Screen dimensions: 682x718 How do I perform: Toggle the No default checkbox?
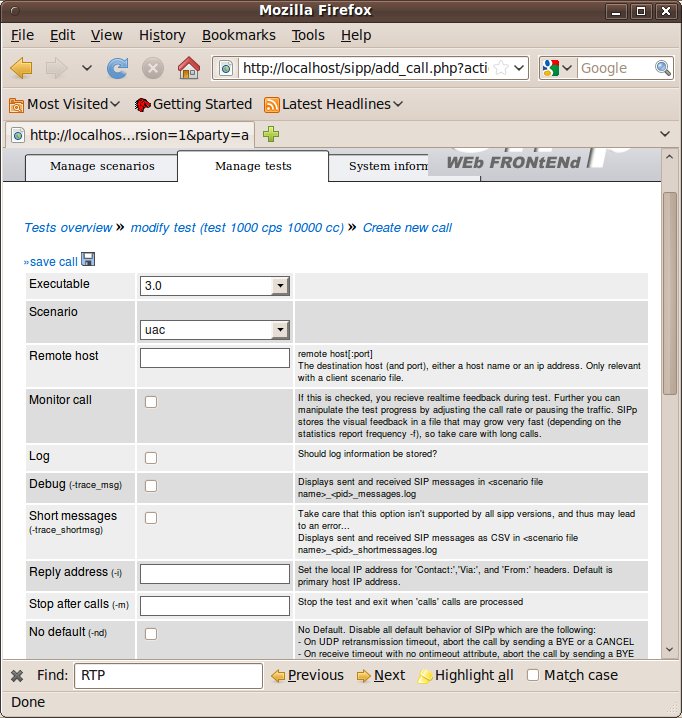click(151, 634)
